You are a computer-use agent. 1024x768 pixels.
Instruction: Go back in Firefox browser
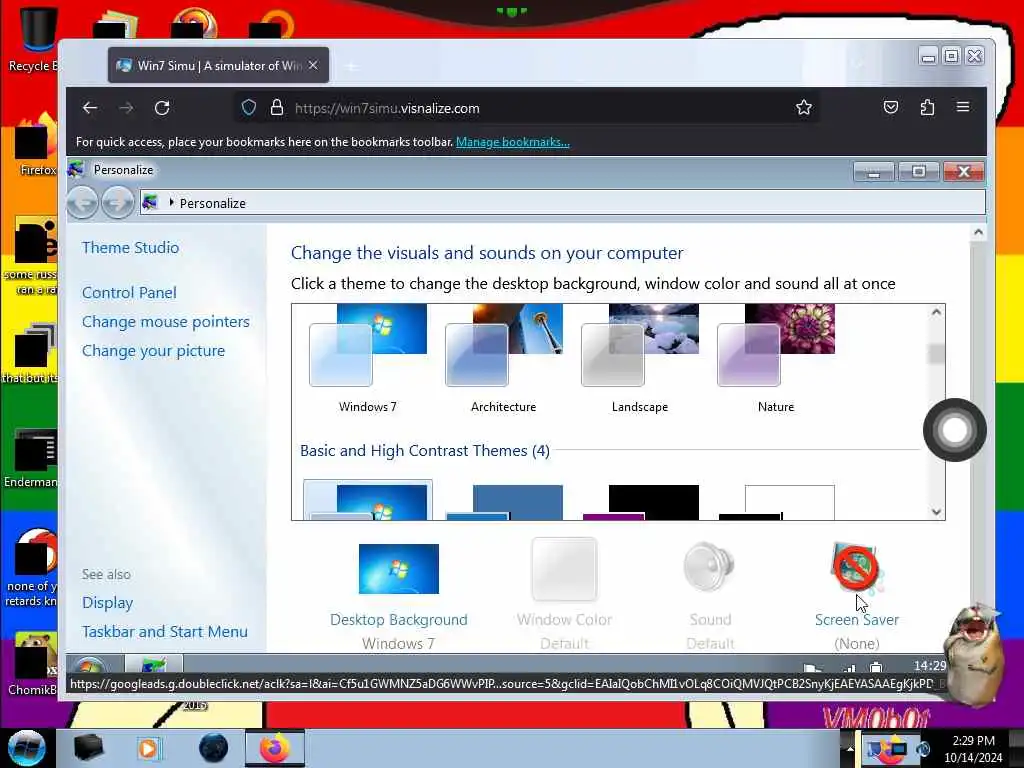90,108
